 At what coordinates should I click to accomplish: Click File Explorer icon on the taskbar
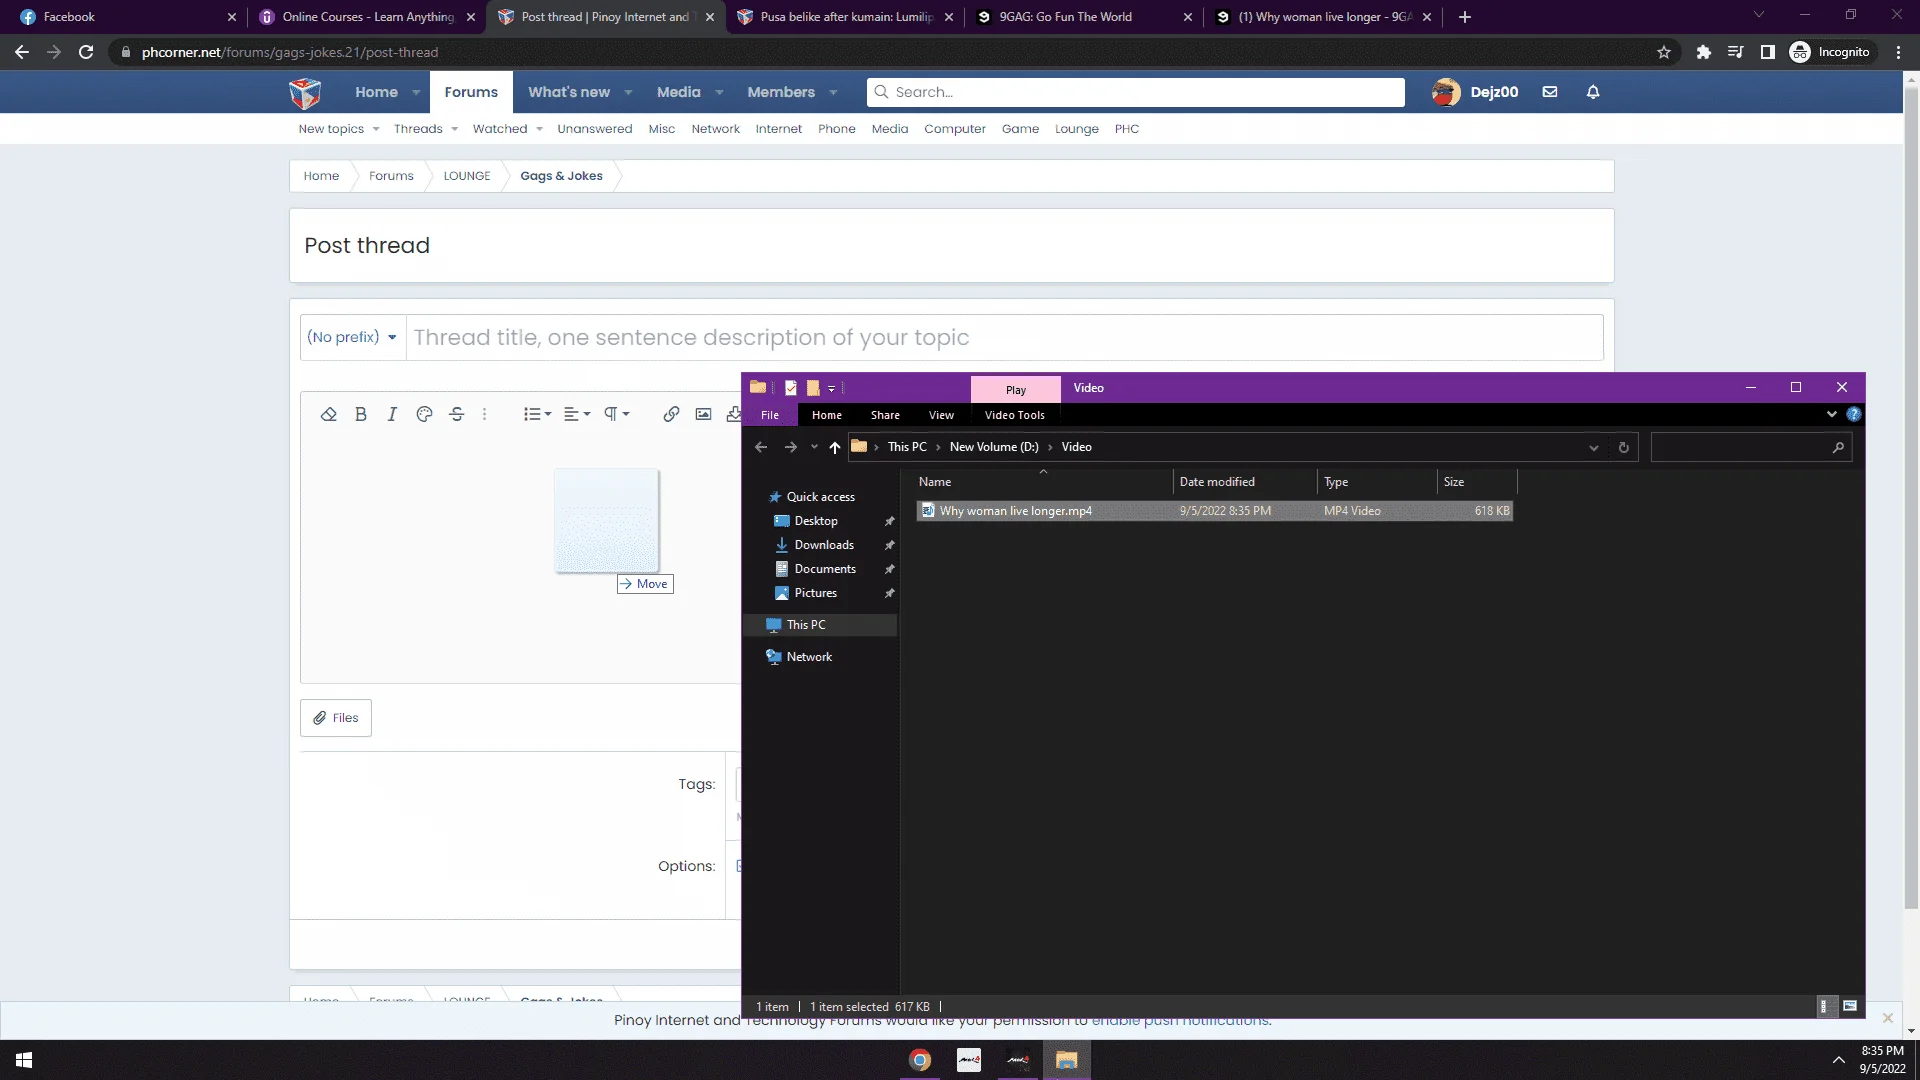1067,1060
